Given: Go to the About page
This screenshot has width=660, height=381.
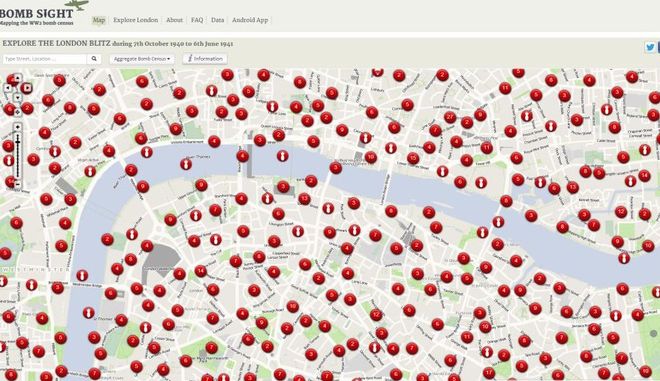Looking at the screenshot, I should tap(174, 20).
